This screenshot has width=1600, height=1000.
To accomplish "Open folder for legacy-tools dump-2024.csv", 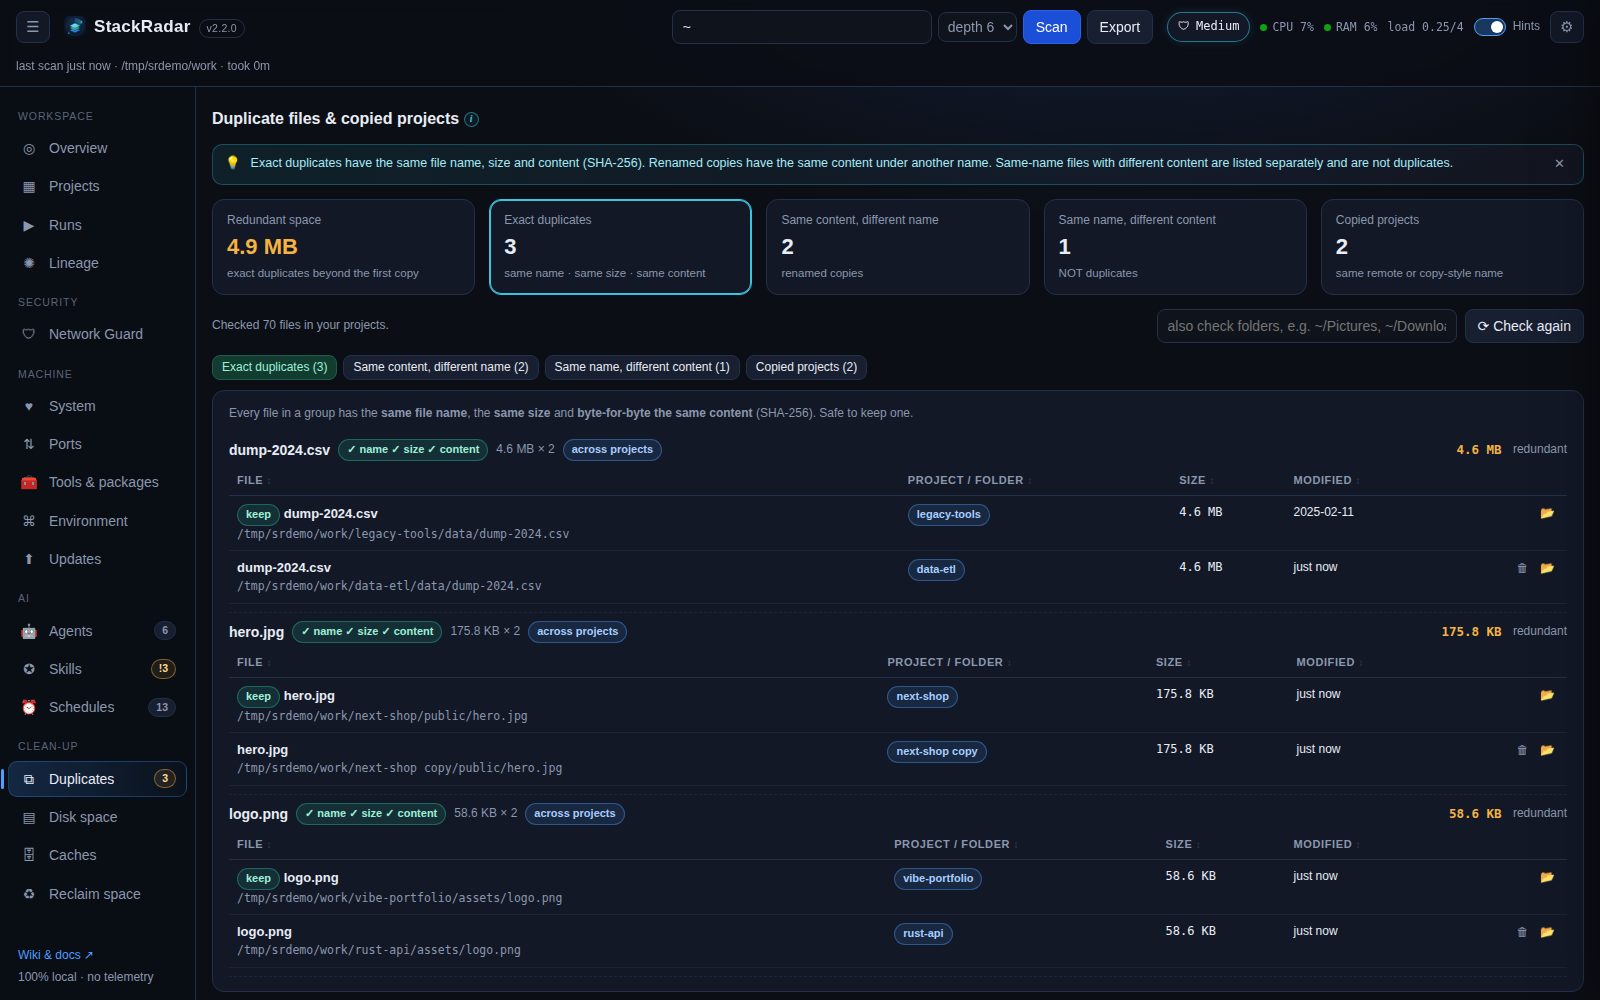I will point(1547,513).
